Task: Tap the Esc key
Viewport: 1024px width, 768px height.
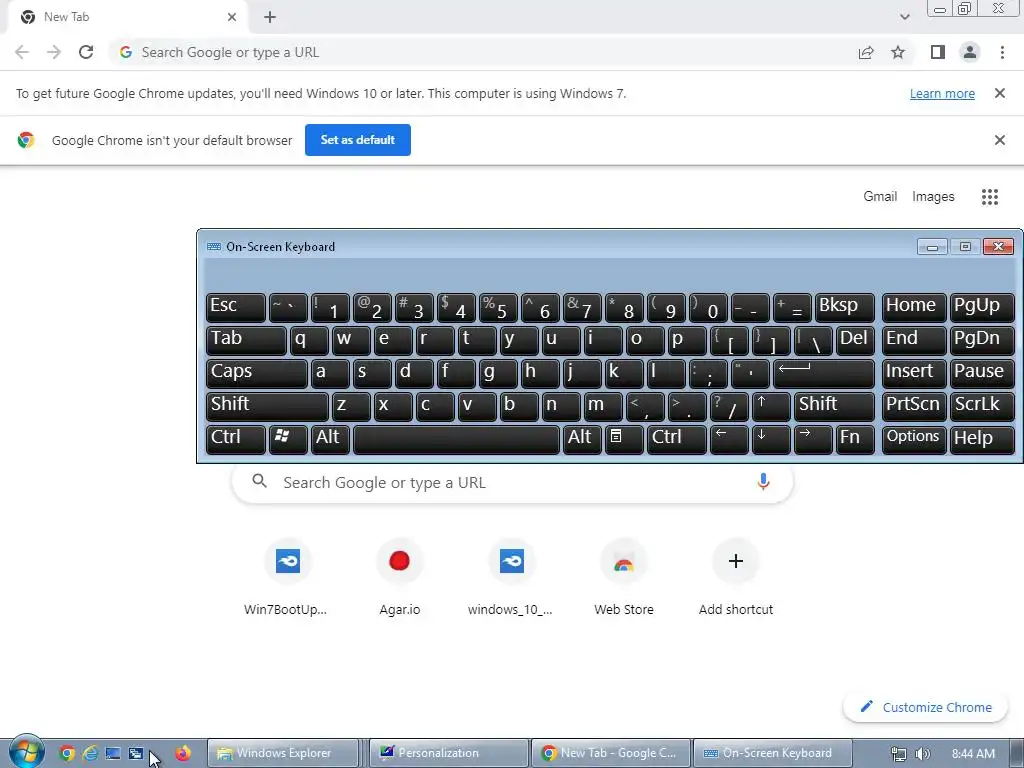Action: click(235, 307)
